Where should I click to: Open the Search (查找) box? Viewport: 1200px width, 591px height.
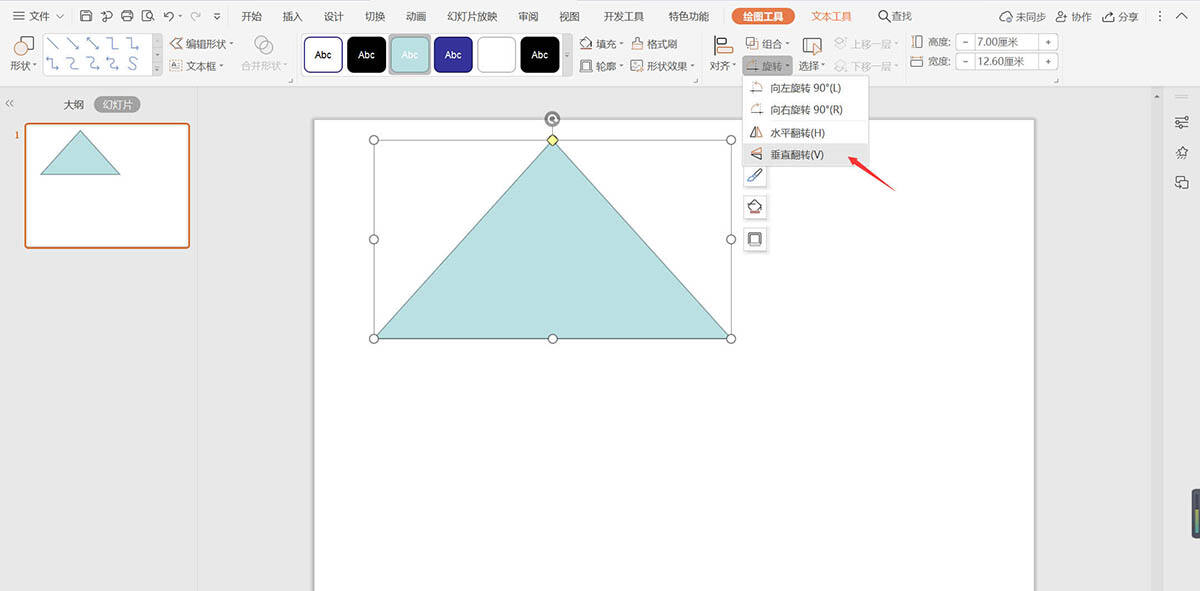point(895,16)
